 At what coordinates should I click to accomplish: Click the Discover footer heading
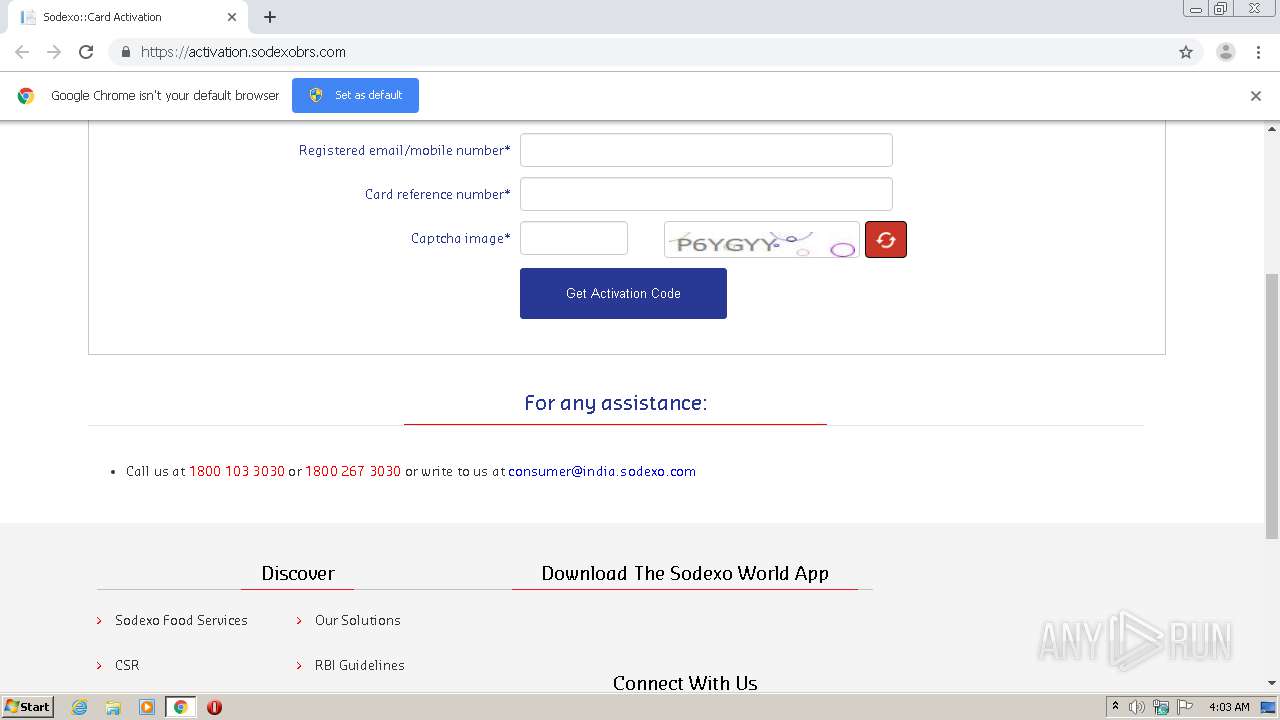[298, 573]
